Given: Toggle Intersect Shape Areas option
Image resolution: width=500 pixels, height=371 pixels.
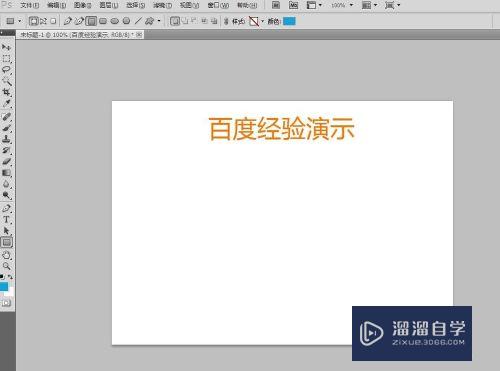Looking at the screenshot, I should 204,21.
